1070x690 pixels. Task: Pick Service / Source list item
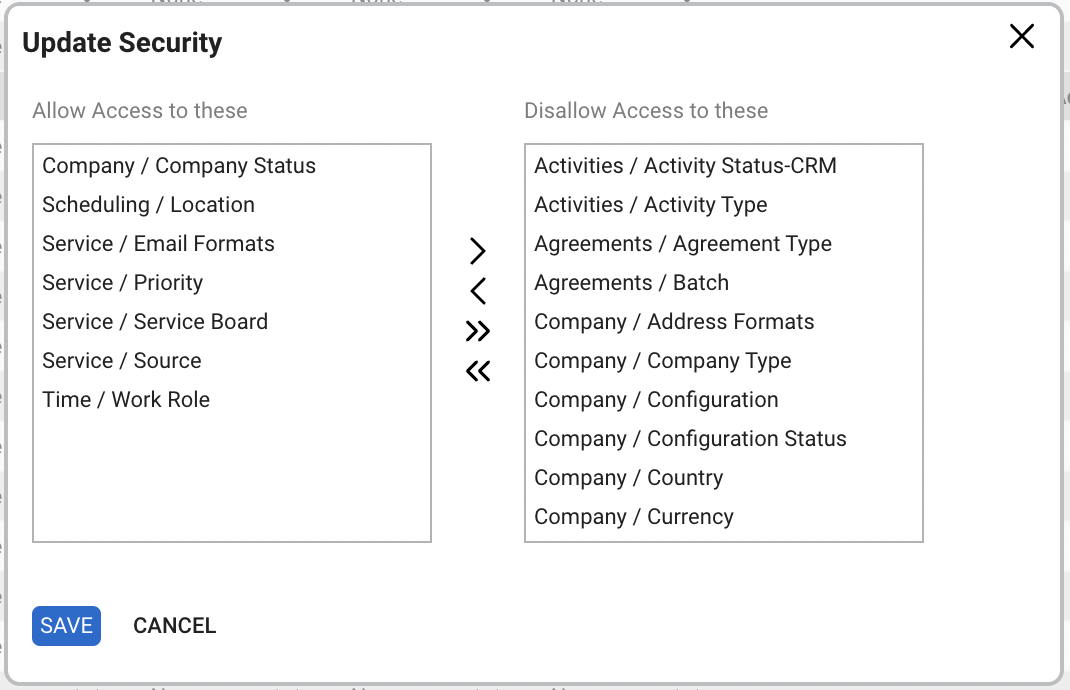(x=121, y=361)
